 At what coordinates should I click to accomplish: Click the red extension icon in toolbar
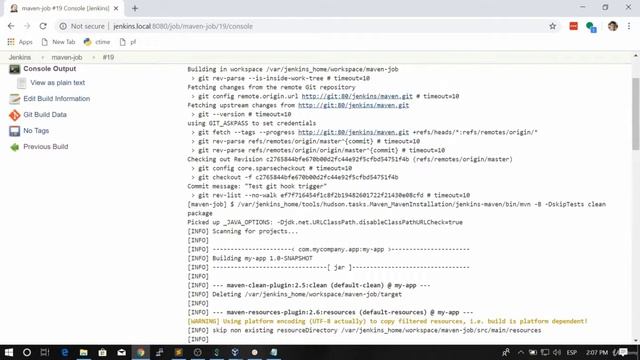573,26
